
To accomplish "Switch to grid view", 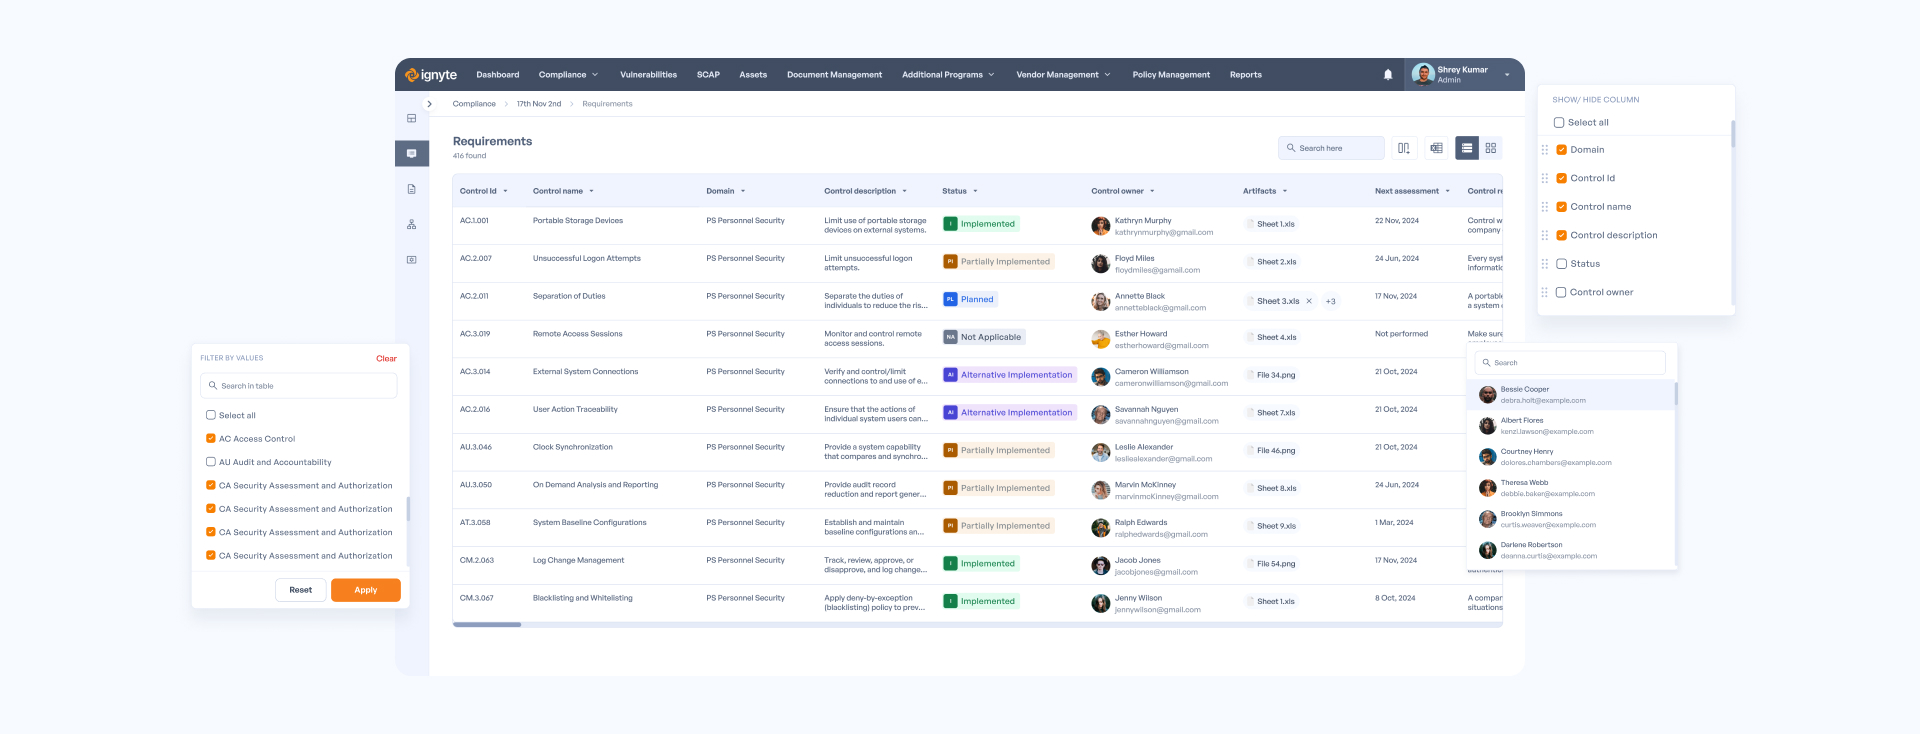I will coord(1491,148).
